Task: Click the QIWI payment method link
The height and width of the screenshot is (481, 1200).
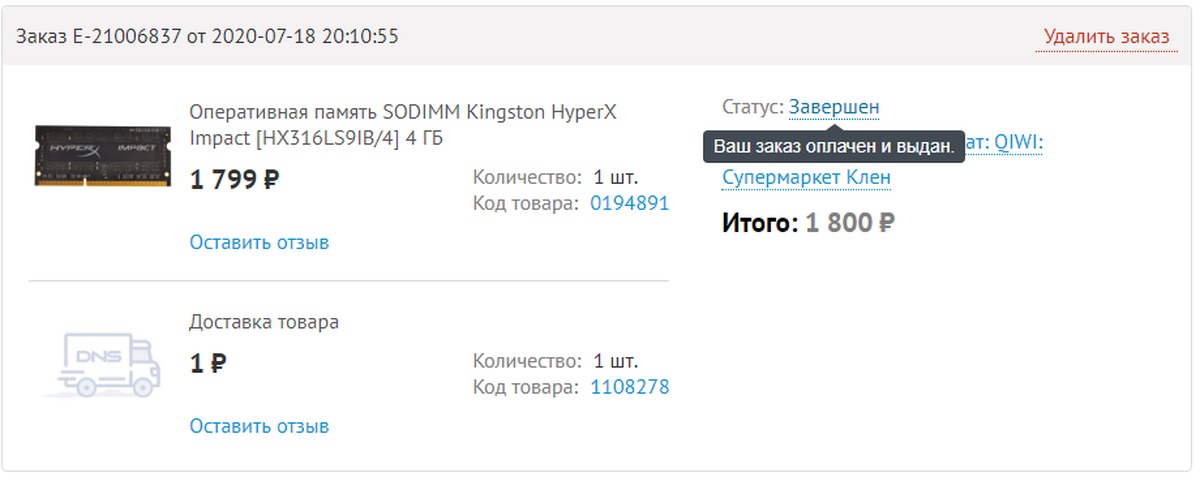Action: [1018, 145]
